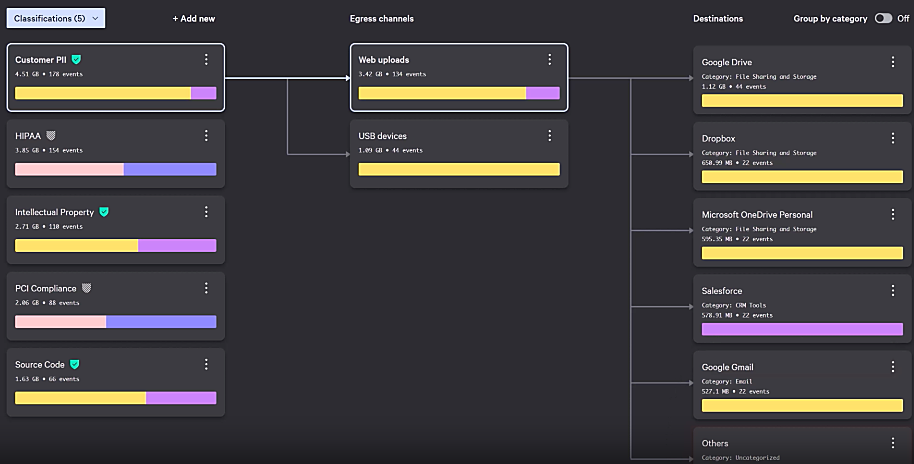Click the Google Gmail destination title
The width and height of the screenshot is (914, 464).
tap(728, 367)
